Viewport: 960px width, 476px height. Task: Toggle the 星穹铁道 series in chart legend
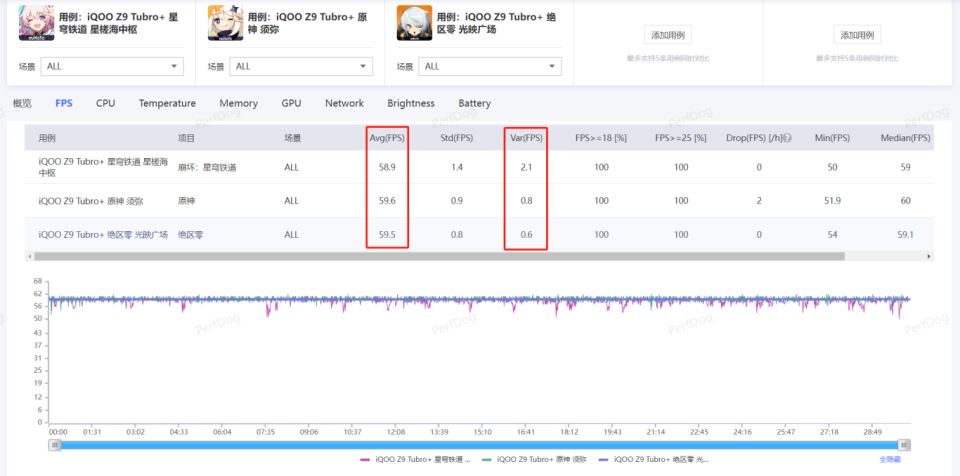coord(416,459)
